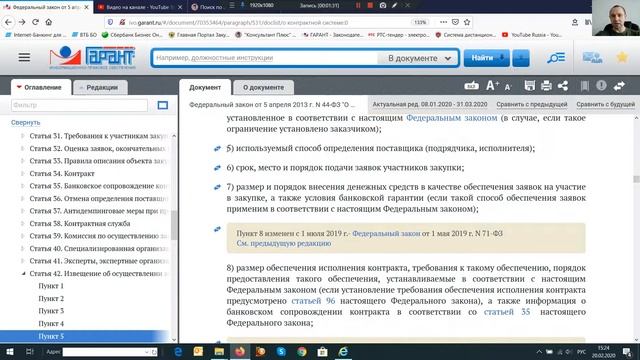640x360 pixels.
Task: Increase document font size A+
Action: (x=492, y=86)
